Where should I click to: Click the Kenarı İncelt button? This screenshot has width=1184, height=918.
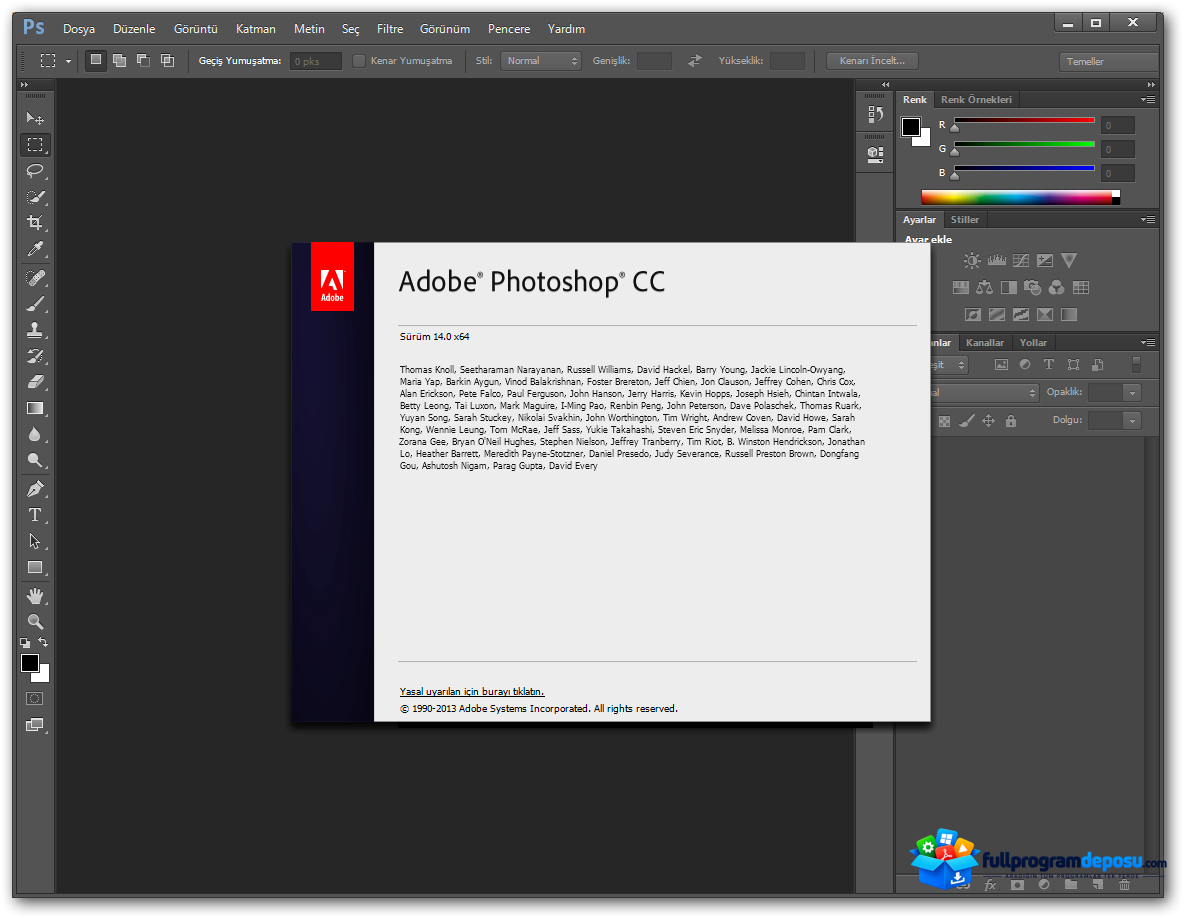[872, 61]
